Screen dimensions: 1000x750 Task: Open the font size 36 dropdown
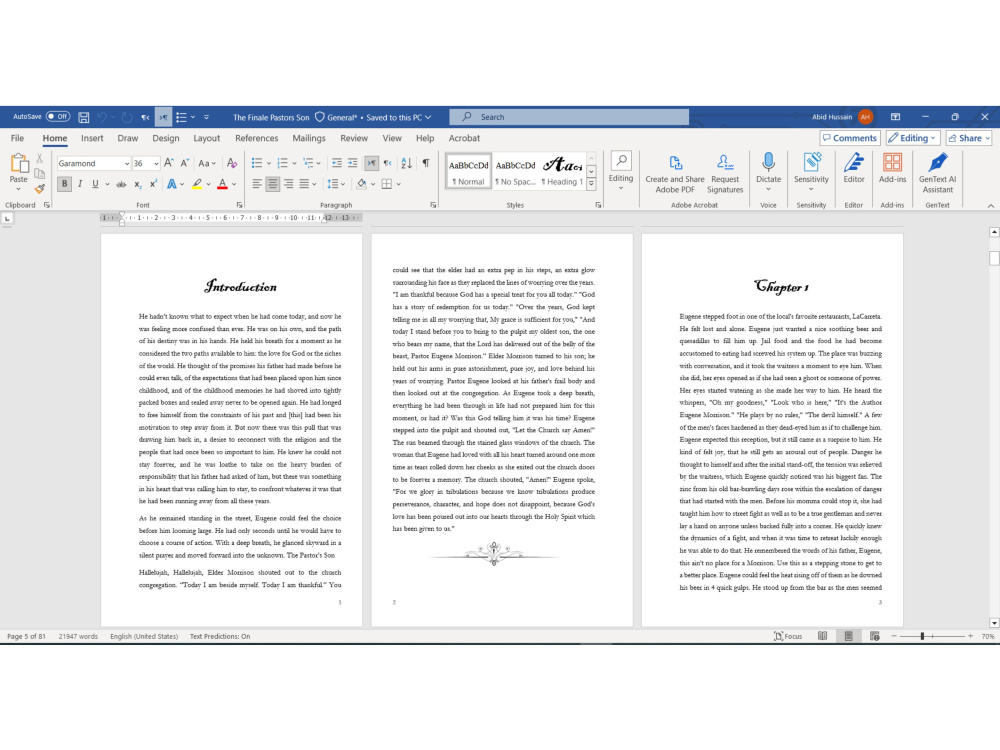[x=156, y=164]
